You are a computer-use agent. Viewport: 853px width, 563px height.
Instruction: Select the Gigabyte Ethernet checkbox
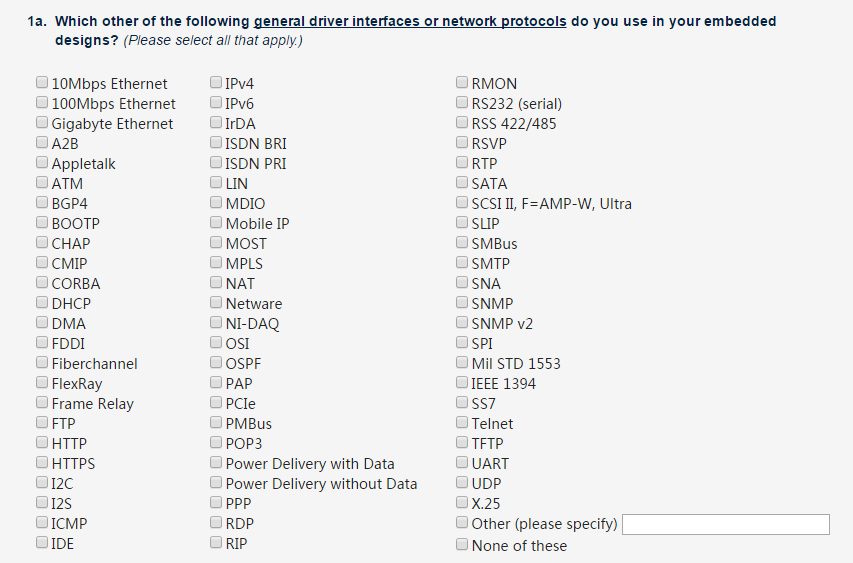(x=42, y=122)
